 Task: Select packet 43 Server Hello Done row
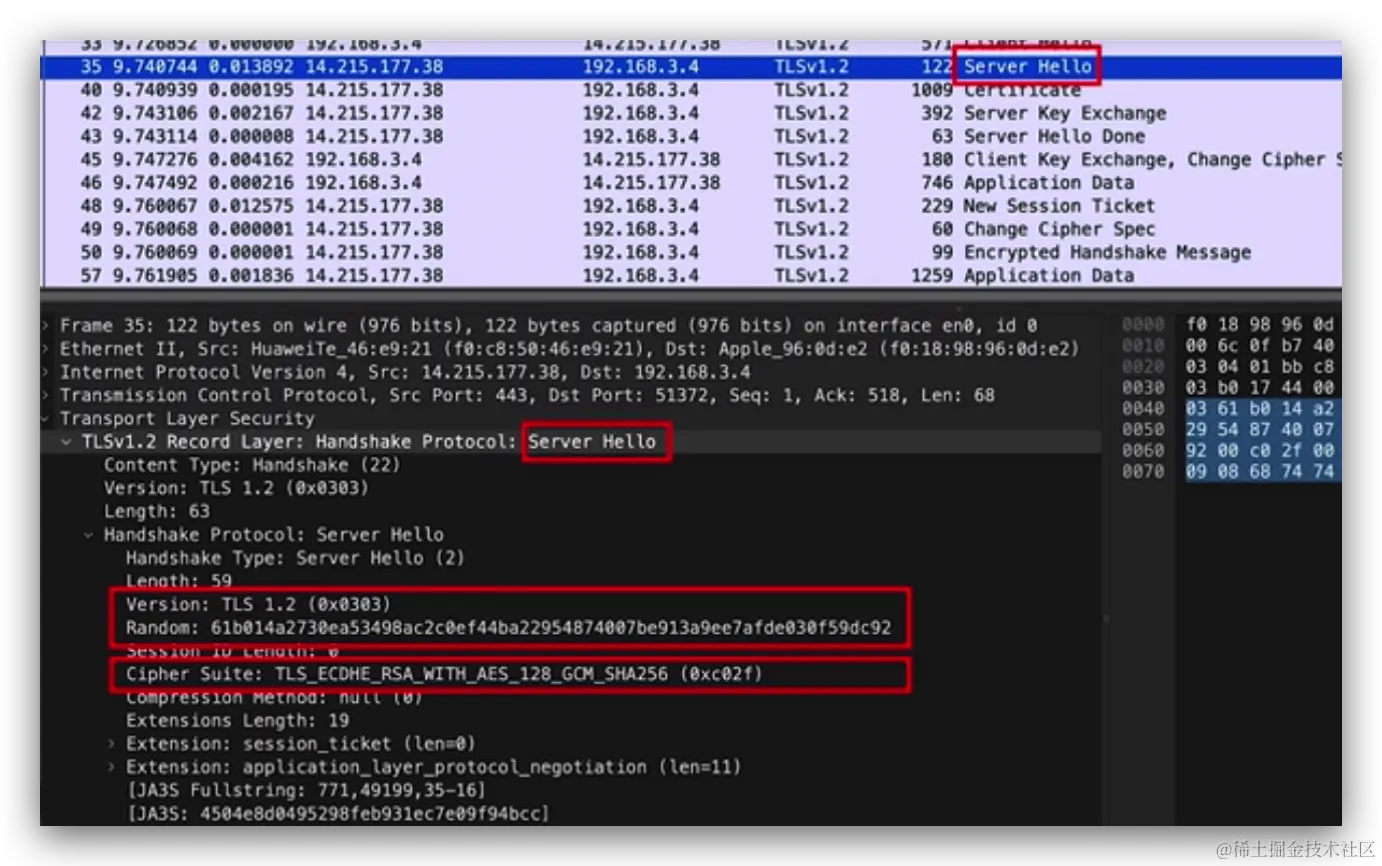(691, 136)
